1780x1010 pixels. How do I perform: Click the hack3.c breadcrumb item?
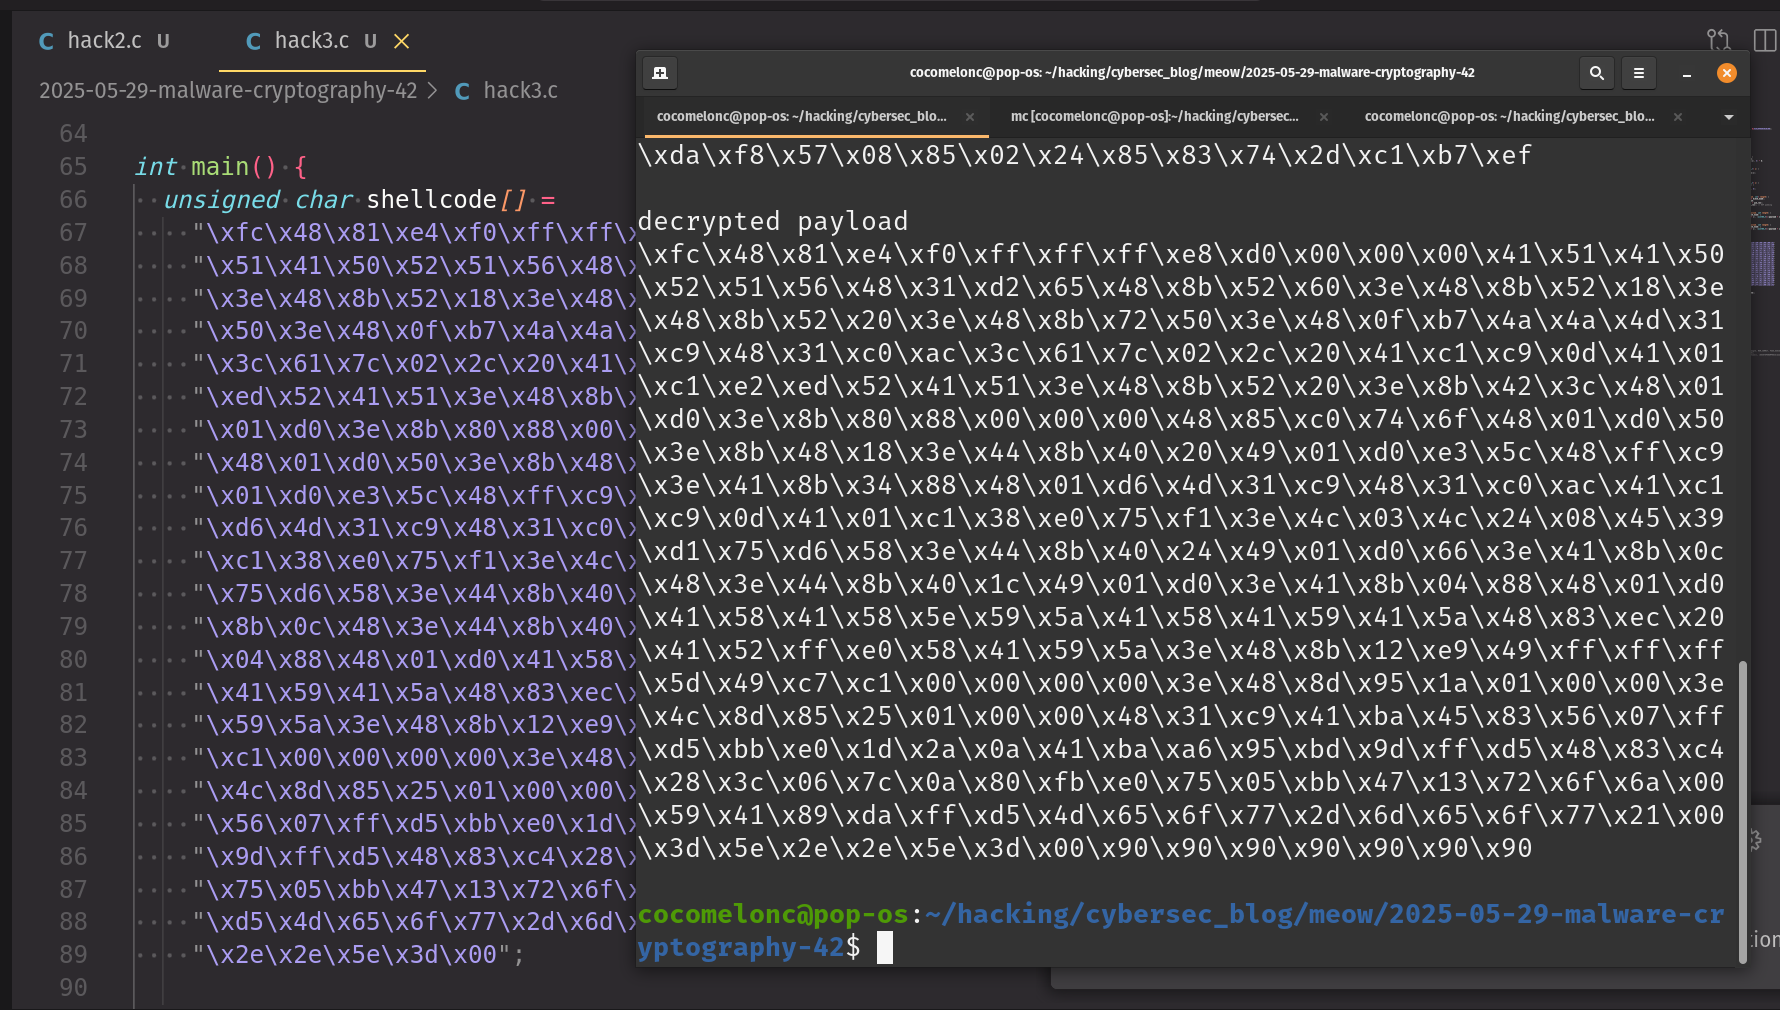(x=520, y=90)
